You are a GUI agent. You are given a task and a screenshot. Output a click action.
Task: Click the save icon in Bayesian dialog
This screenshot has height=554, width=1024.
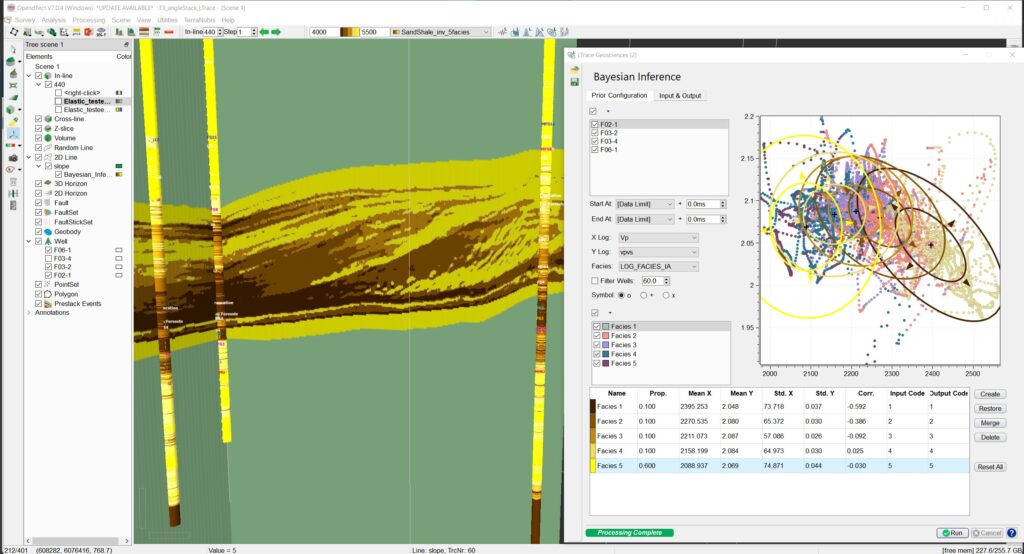[x=575, y=81]
